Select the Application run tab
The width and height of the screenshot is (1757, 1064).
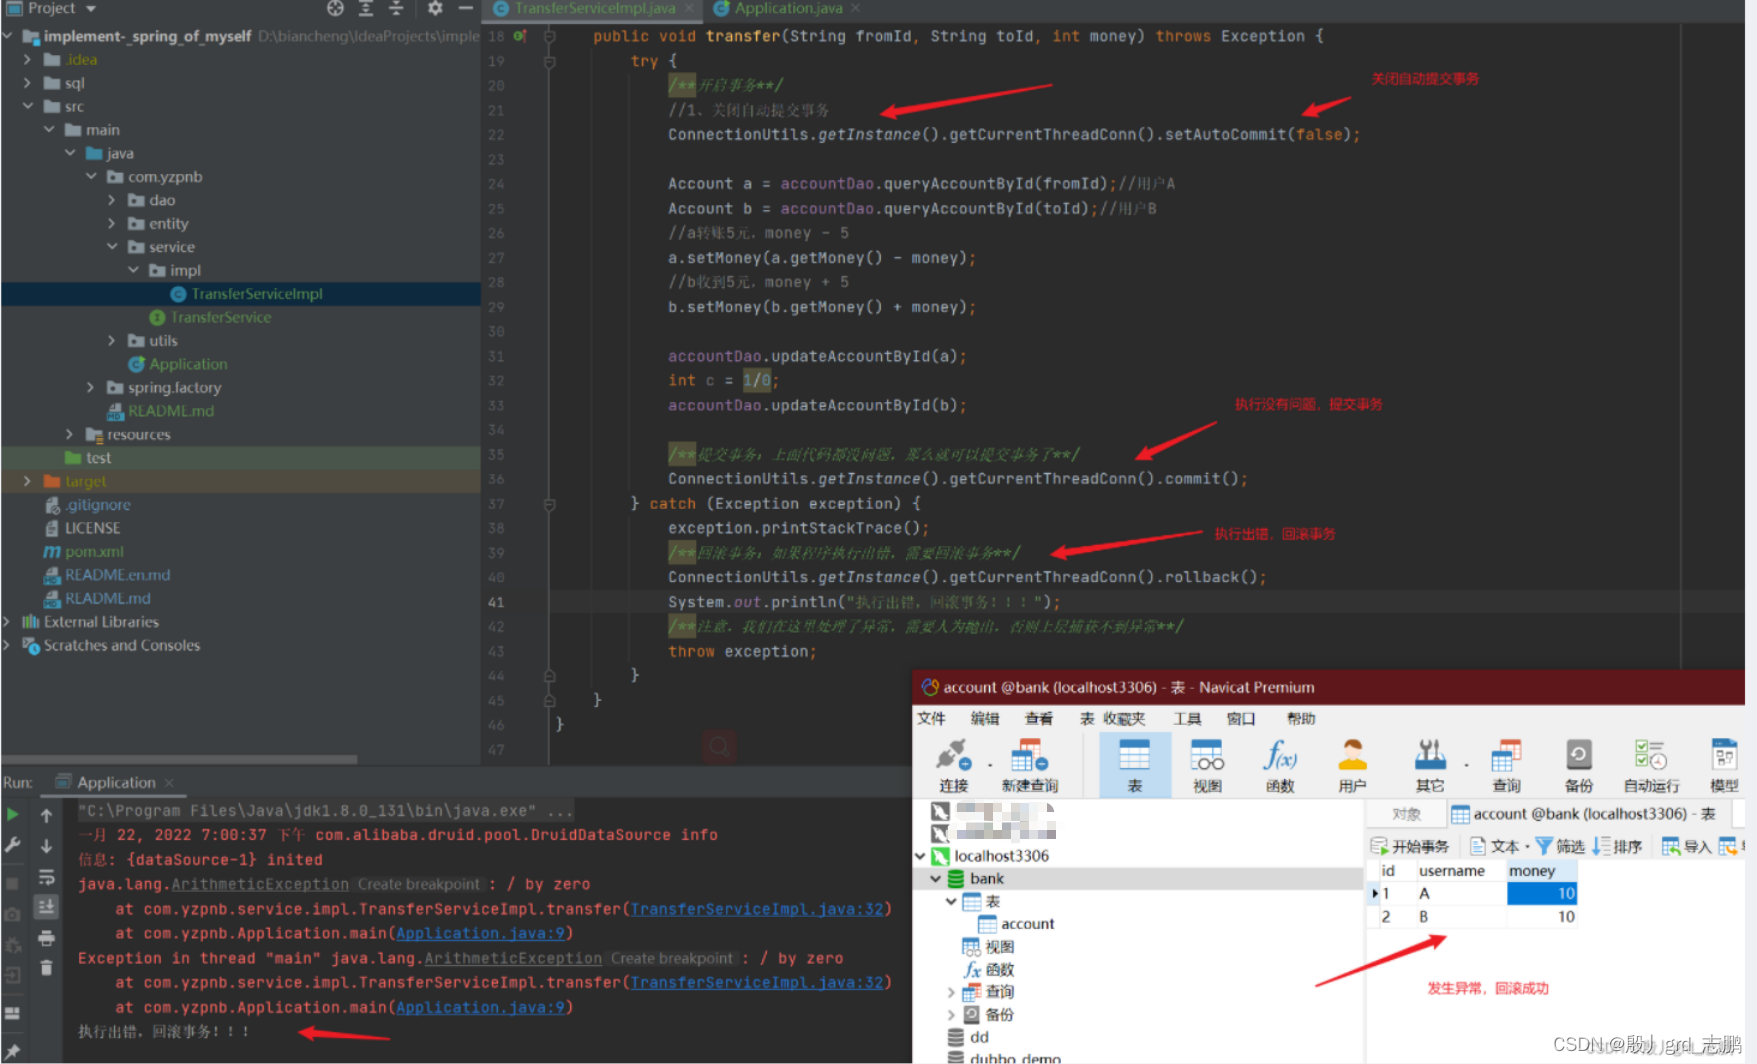click(116, 782)
